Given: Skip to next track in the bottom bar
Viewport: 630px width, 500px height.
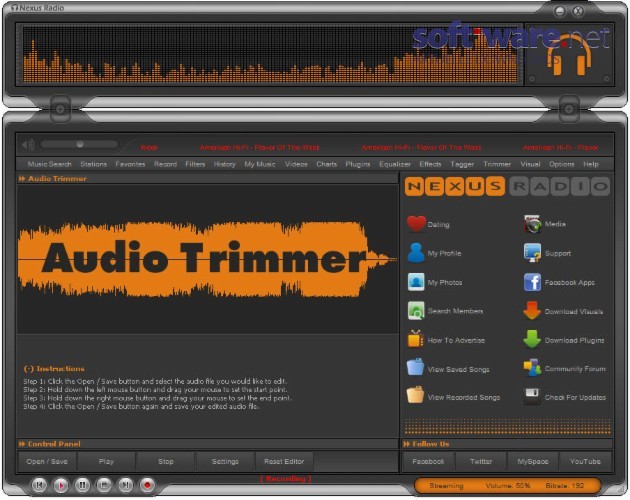Looking at the screenshot, I should click(125, 485).
